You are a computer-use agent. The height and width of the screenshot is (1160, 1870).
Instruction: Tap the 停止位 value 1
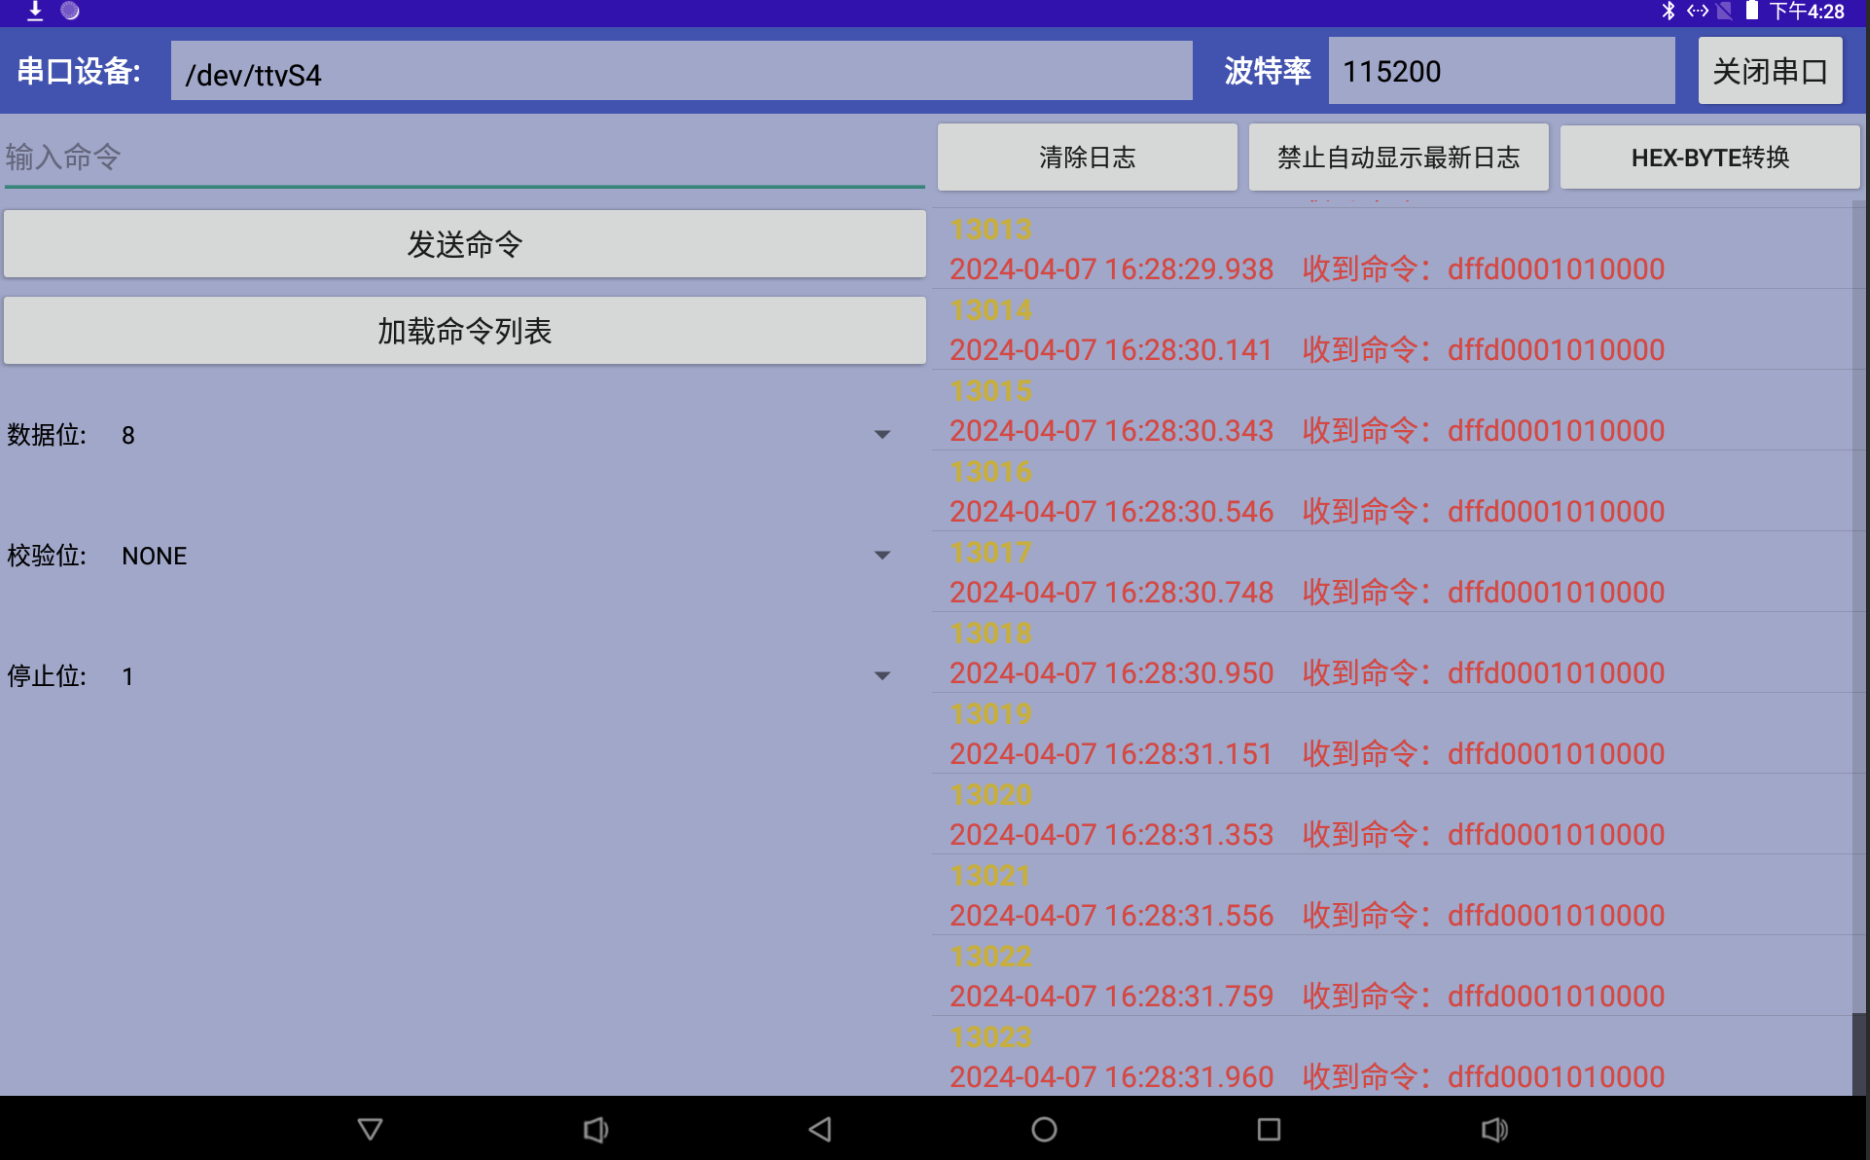point(128,677)
